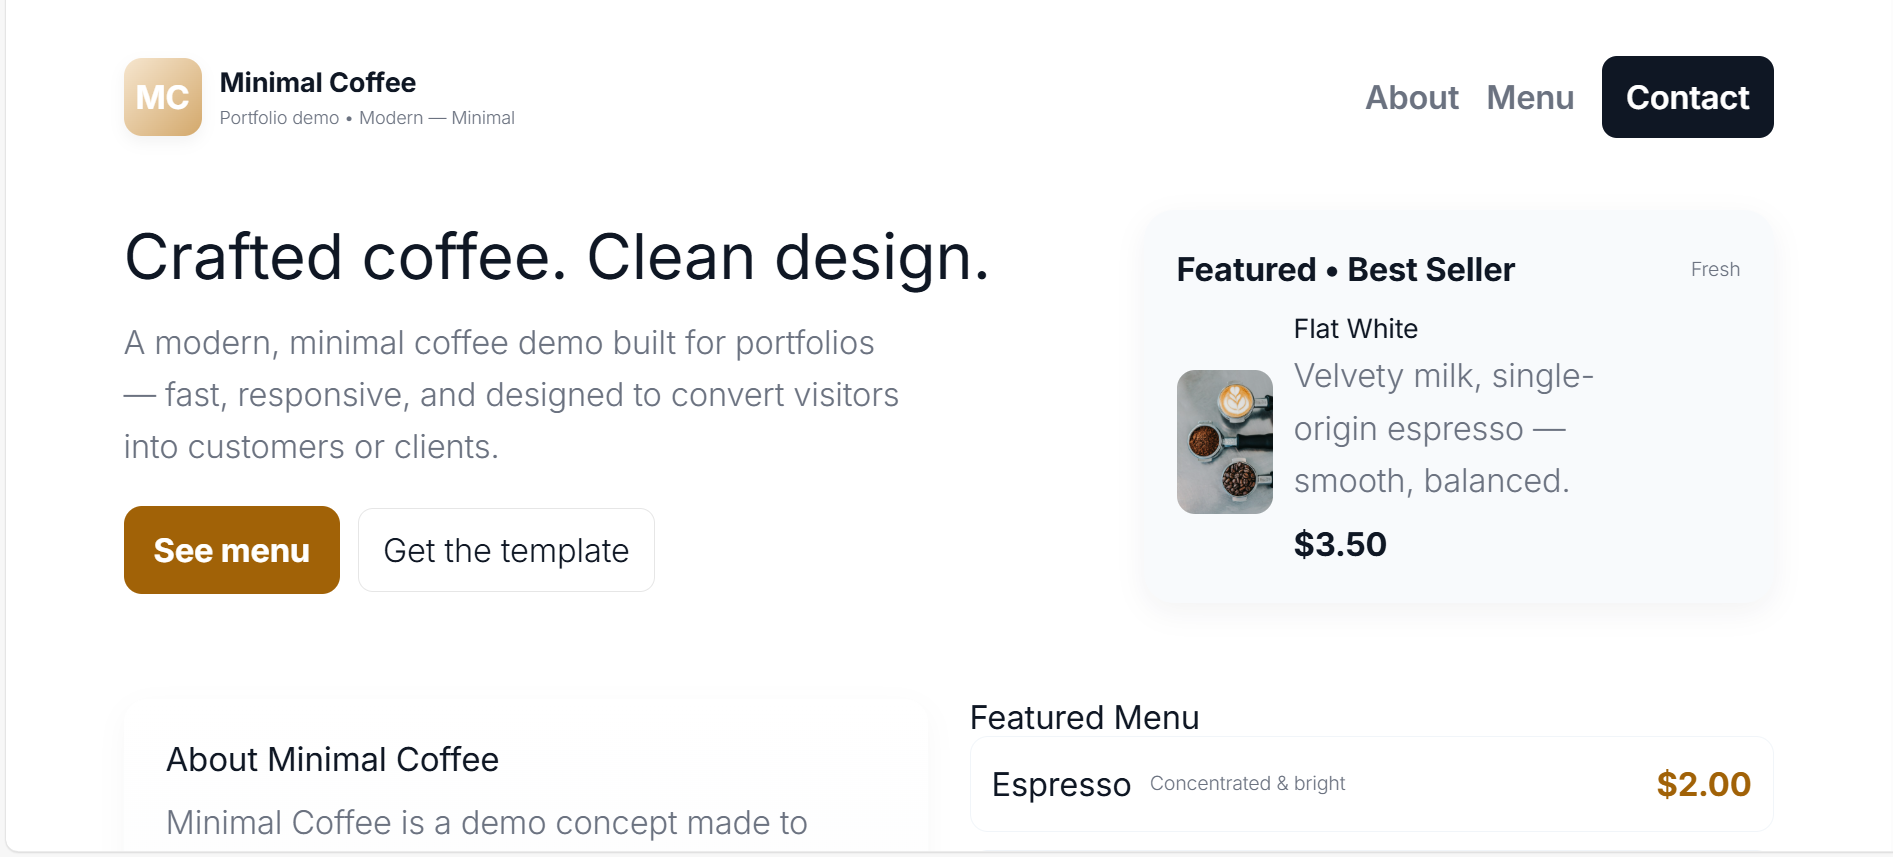
Task: Click the Velvety milk description text
Action: (x=1443, y=428)
